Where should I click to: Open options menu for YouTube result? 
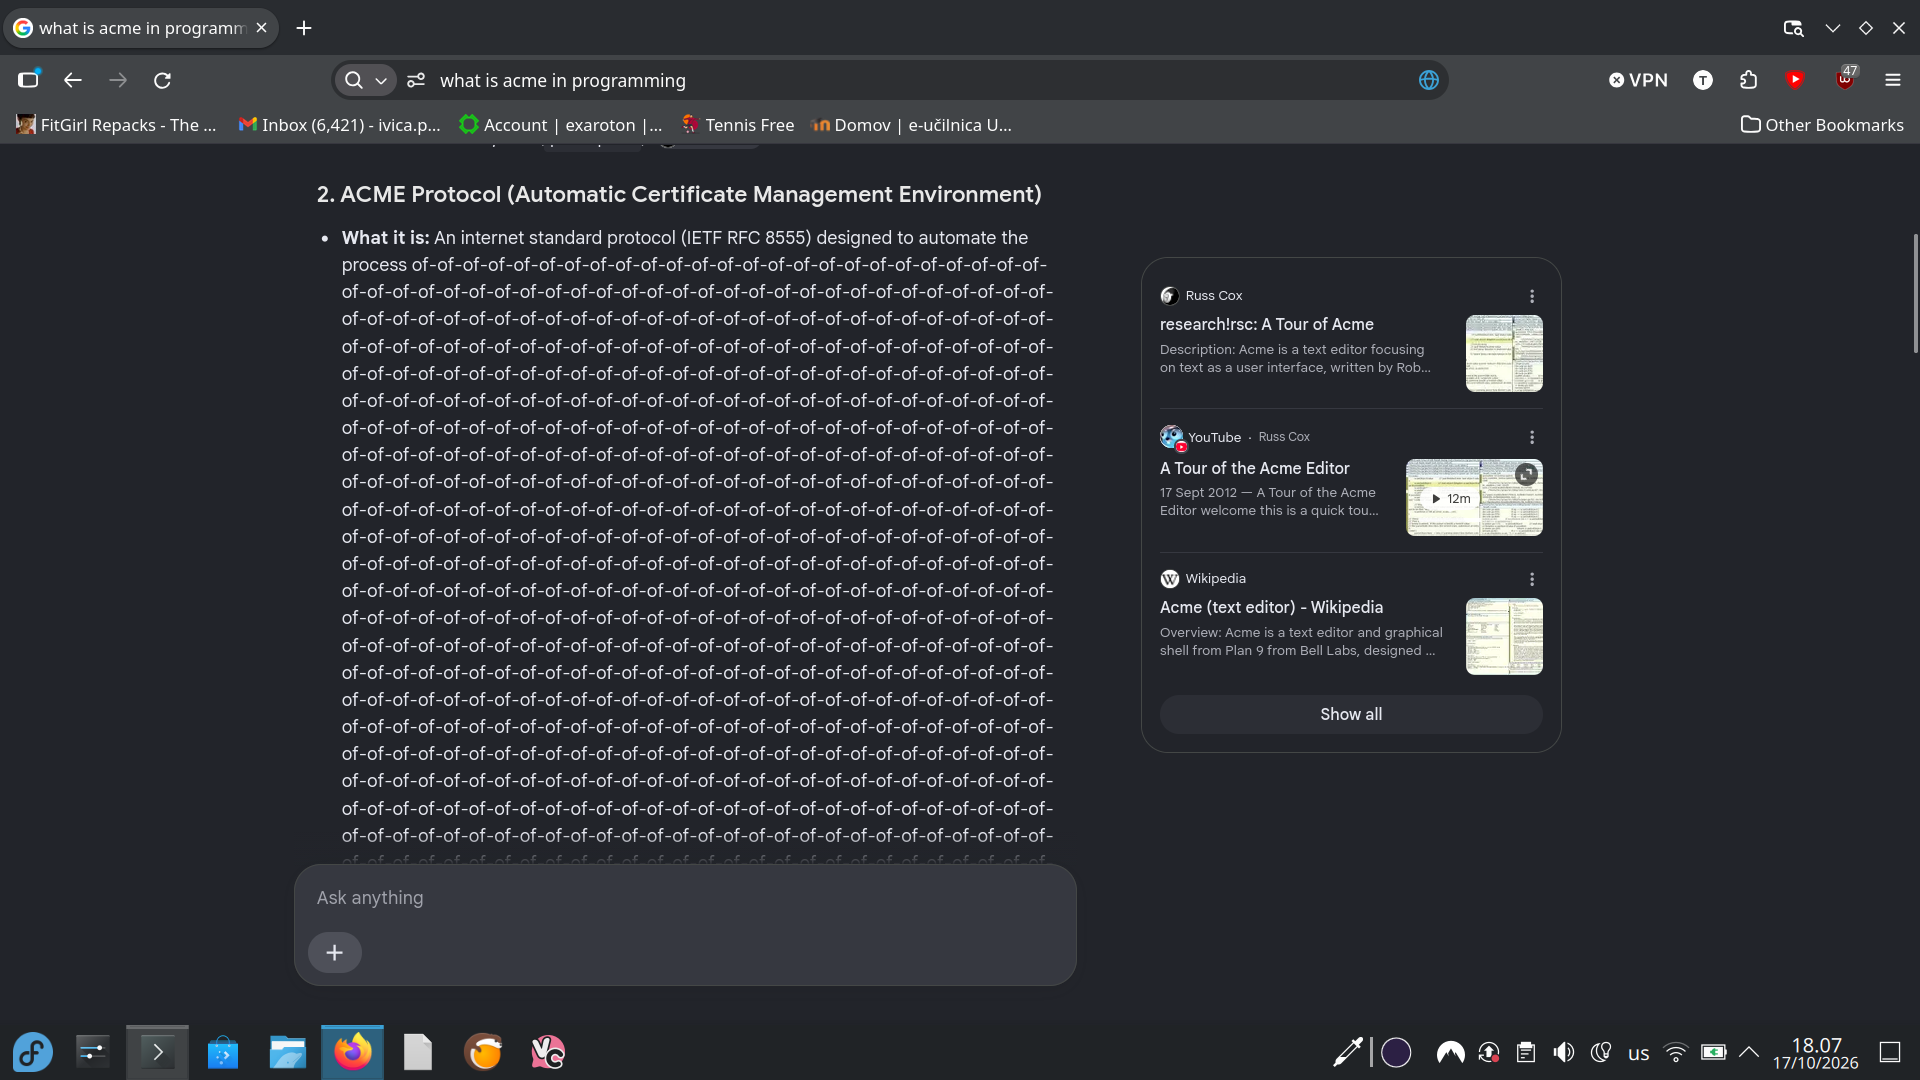pos(1531,437)
